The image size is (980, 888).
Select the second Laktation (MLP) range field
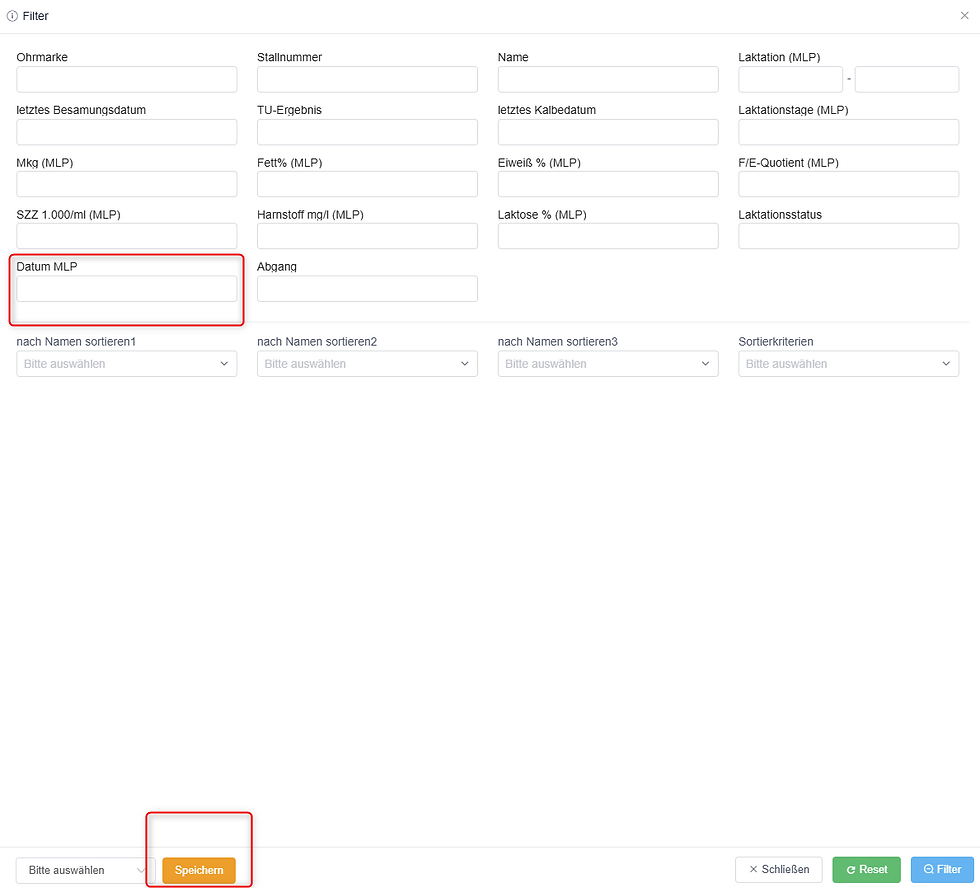coord(906,79)
